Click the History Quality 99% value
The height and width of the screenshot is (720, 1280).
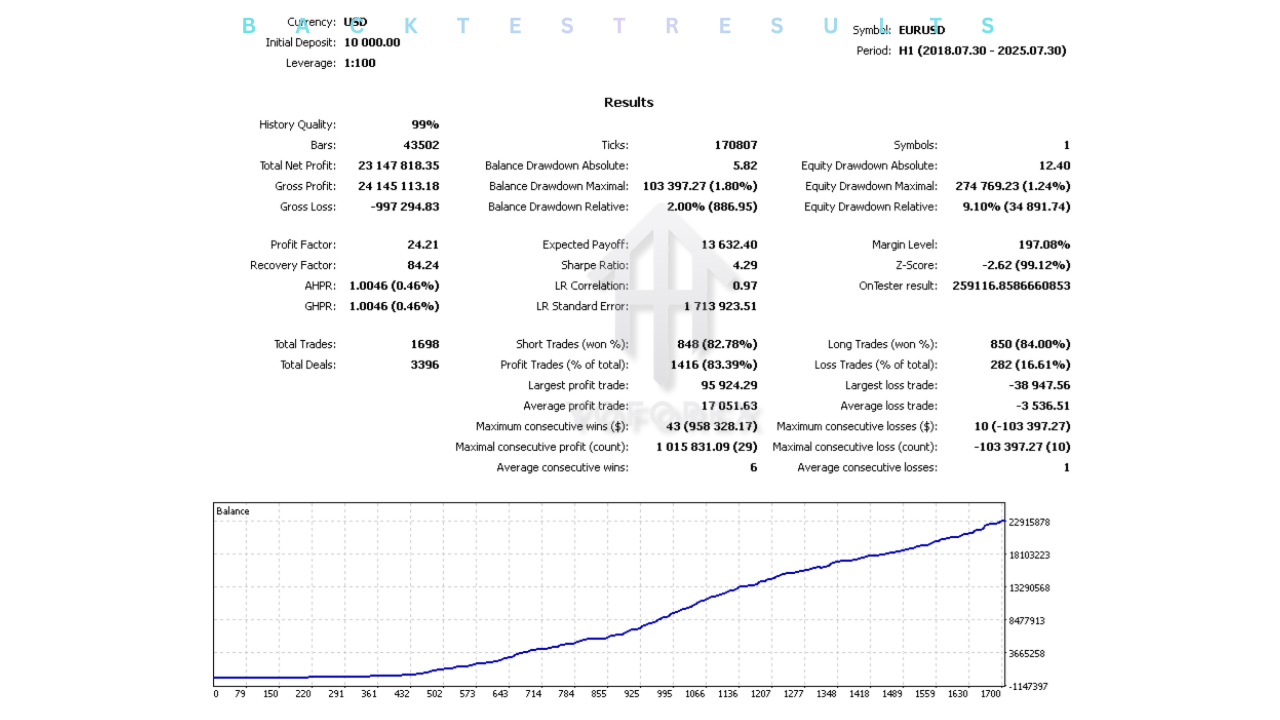click(425, 125)
